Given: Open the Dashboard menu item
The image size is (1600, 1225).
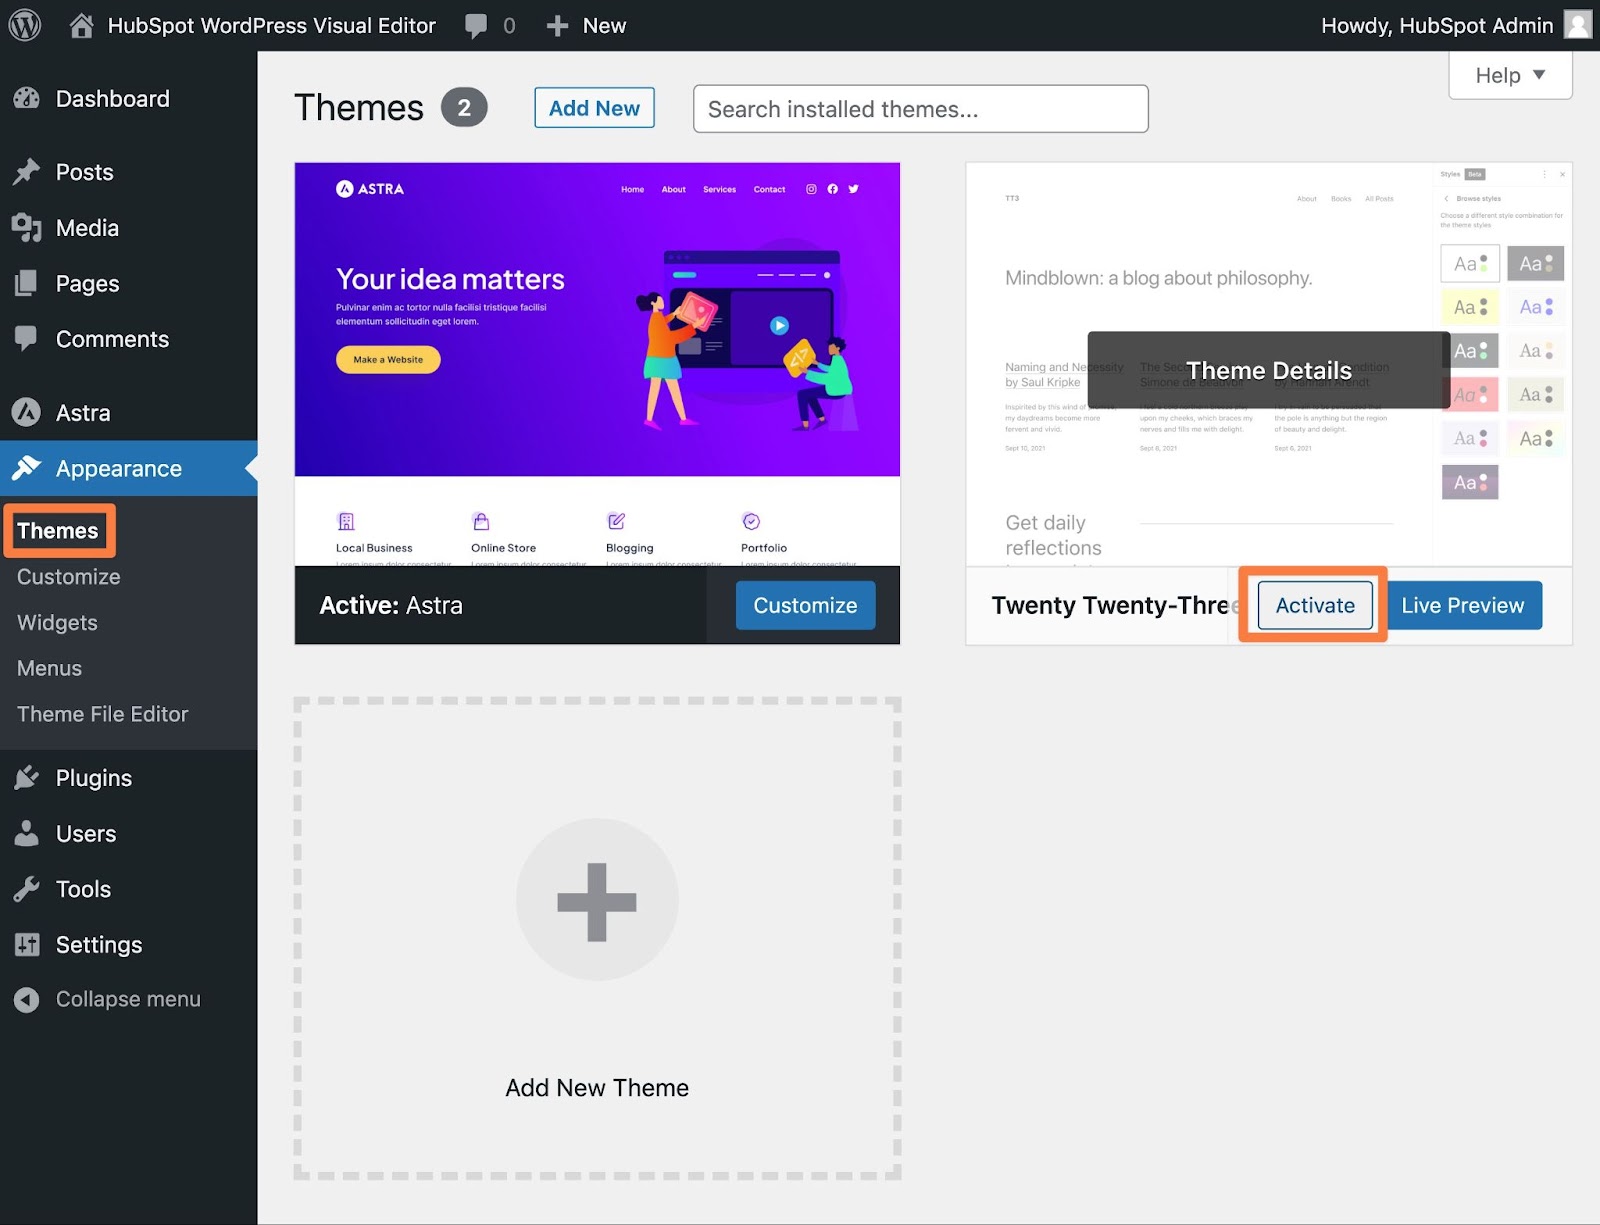Looking at the screenshot, I should (x=113, y=98).
